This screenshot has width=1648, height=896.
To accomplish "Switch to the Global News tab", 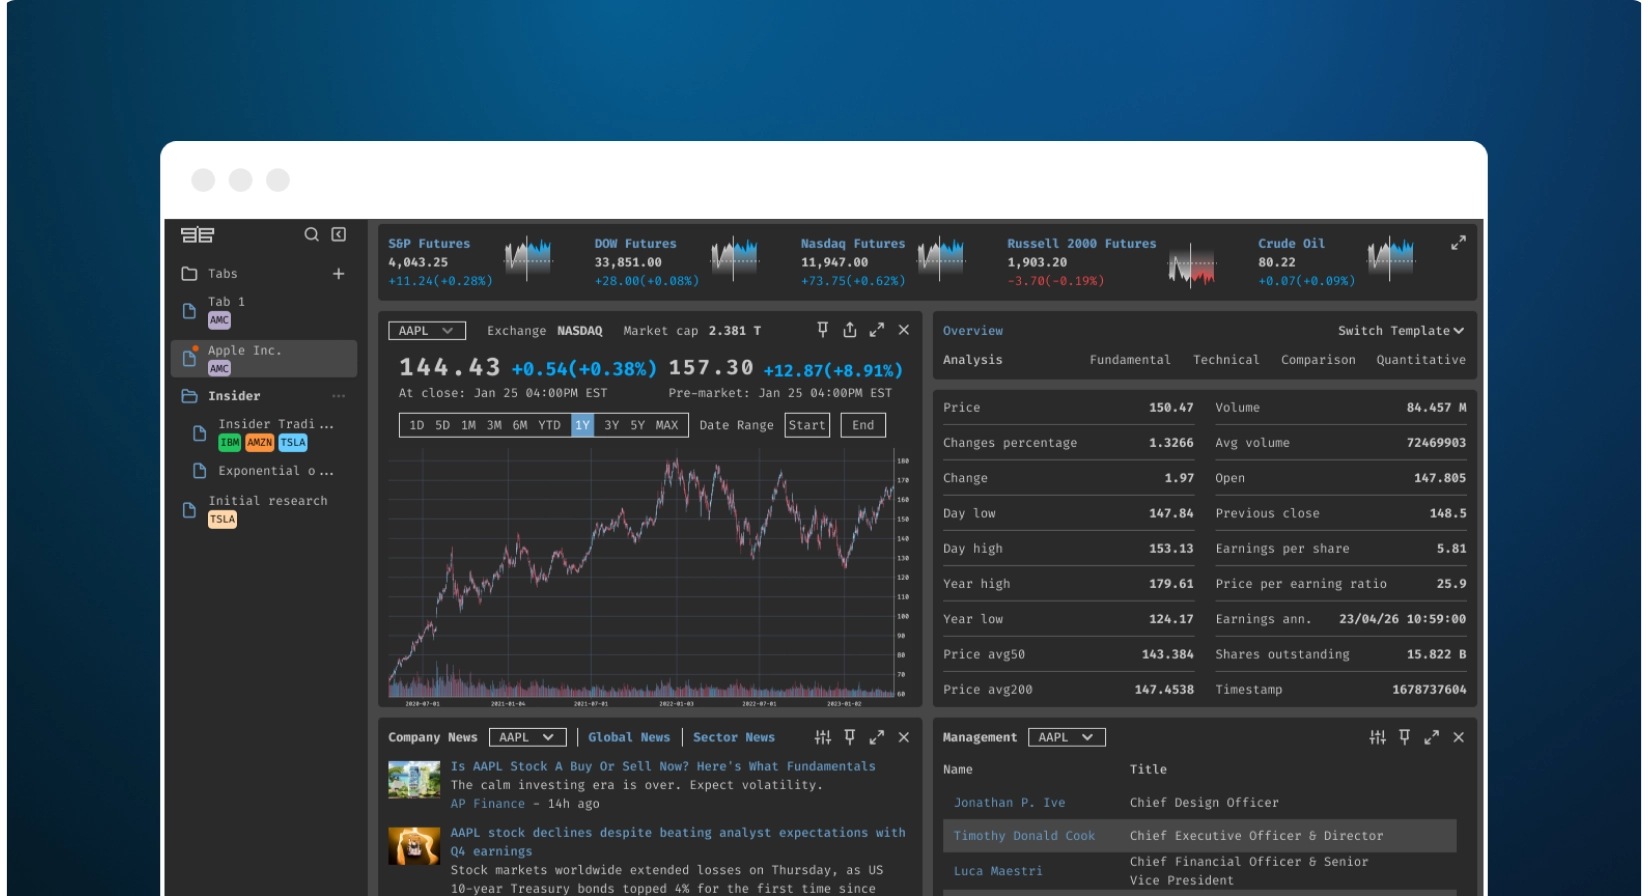I will [629, 737].
